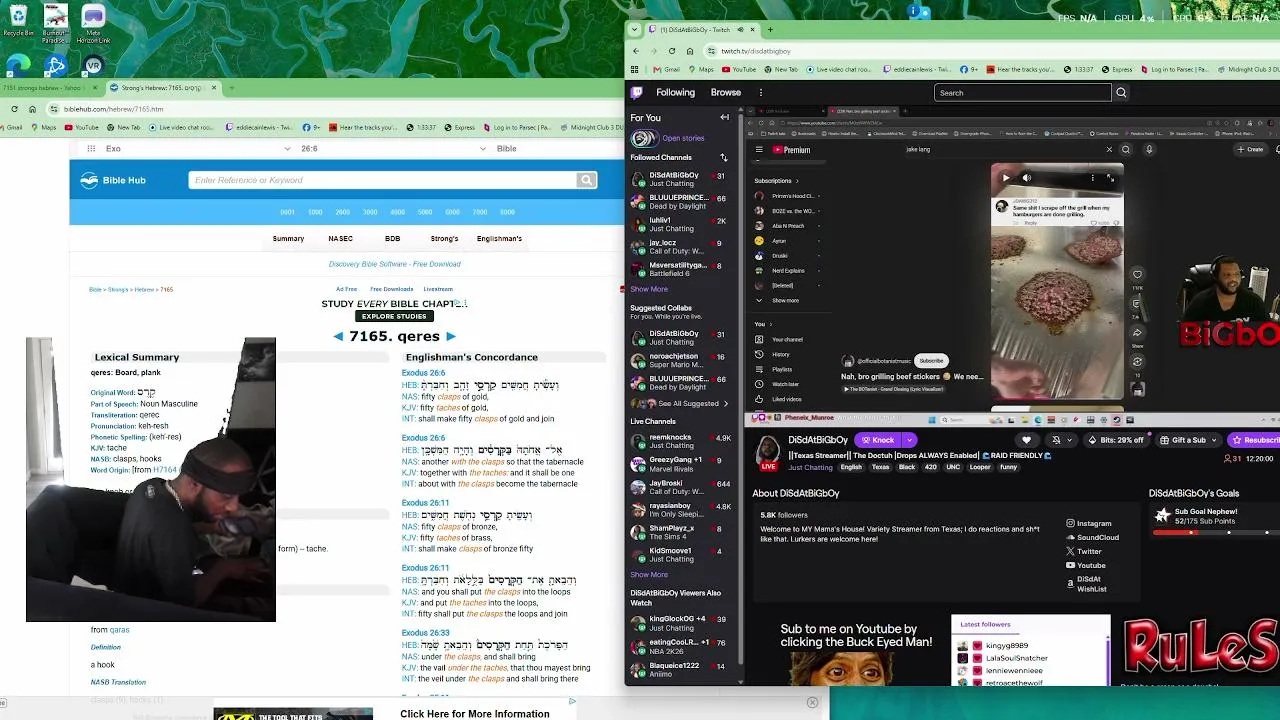Click the Twitch logo home icon
This screenshot has width=1280, height=720.
[x=637, y=93]
